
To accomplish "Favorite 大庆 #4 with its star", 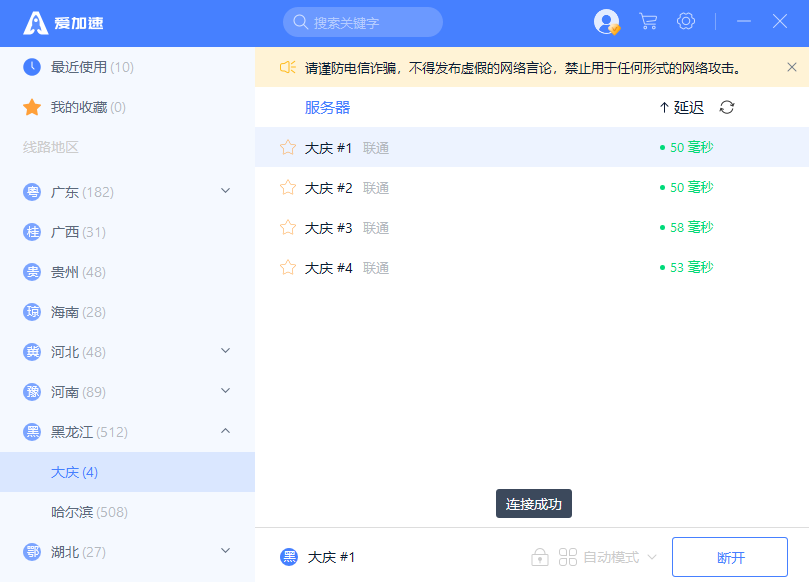I will pyautogui.click(x=288, y=267).
